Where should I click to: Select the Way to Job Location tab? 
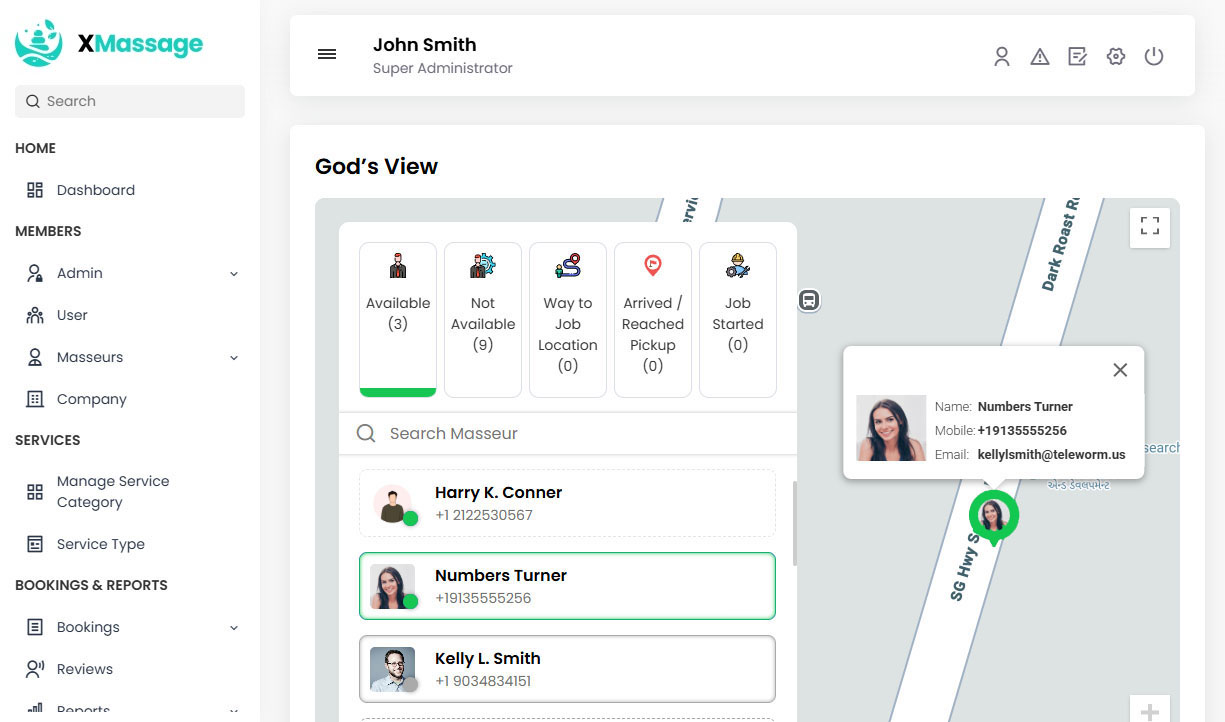tap(568, 318)
